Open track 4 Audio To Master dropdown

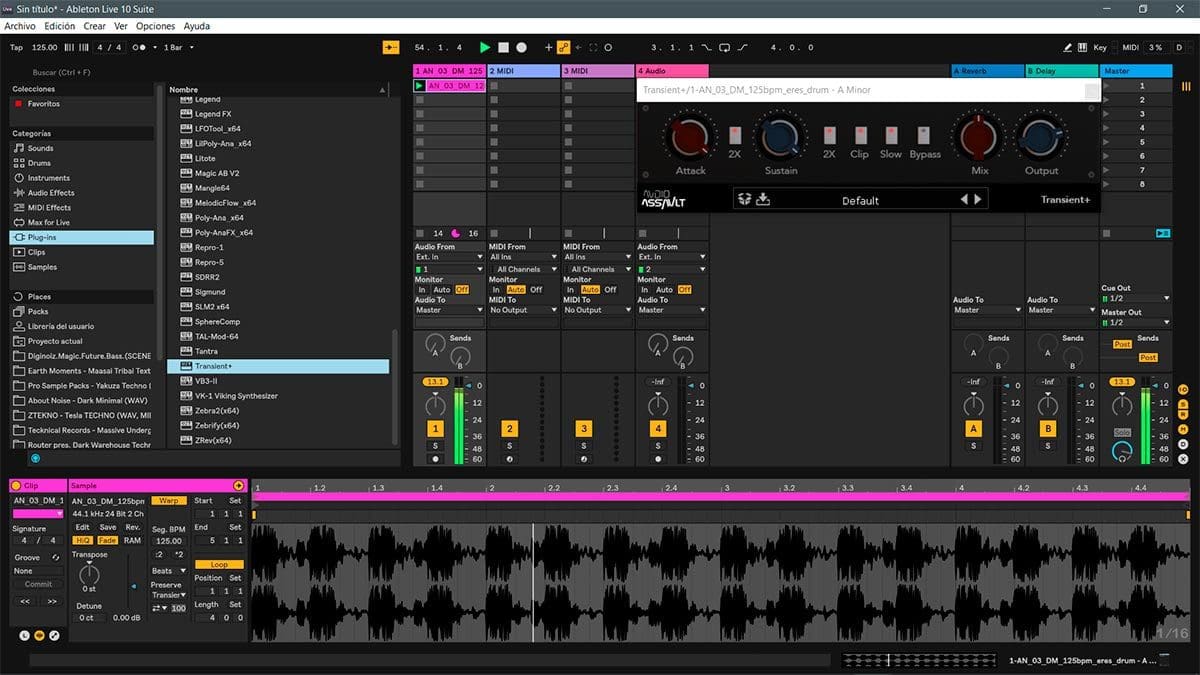pyautogui.click(x=672, y=310)
